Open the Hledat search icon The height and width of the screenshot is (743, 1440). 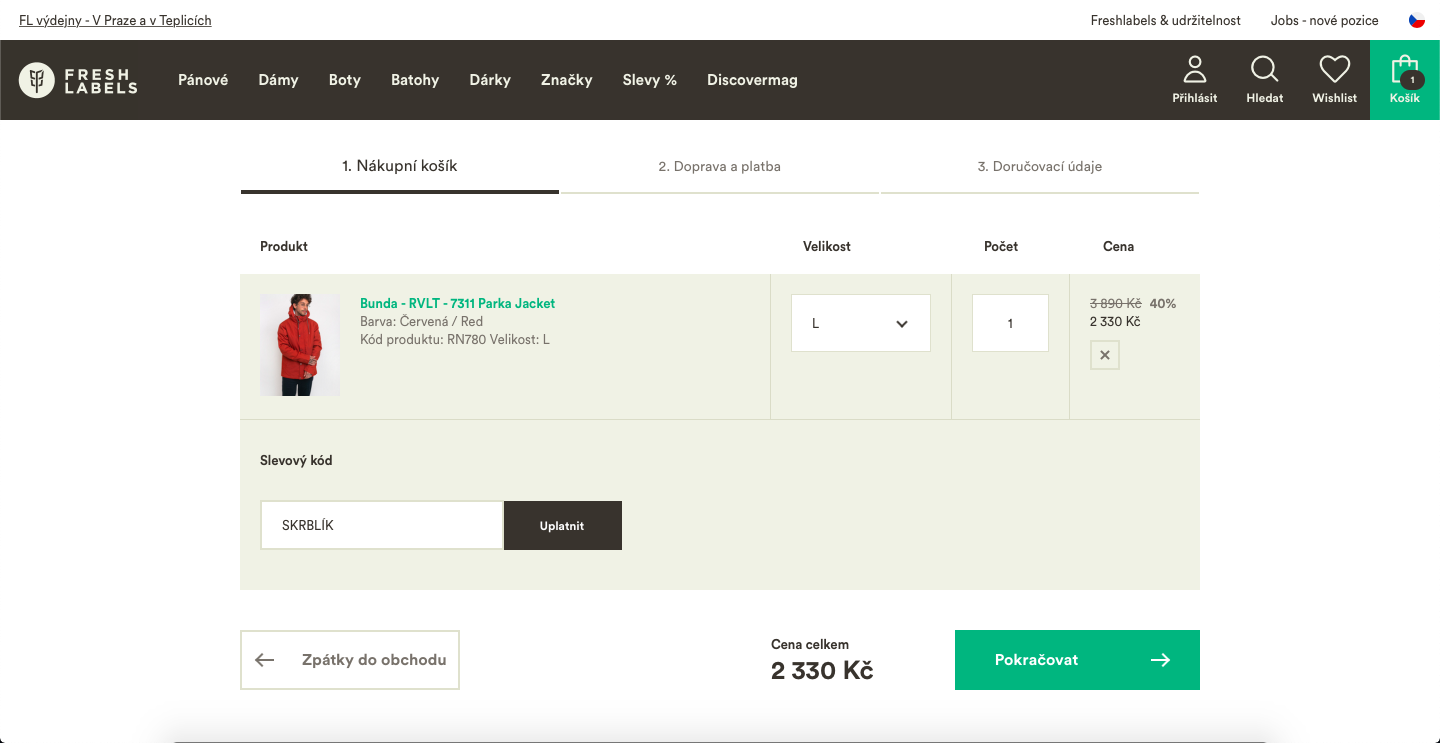pos(1265,80)
